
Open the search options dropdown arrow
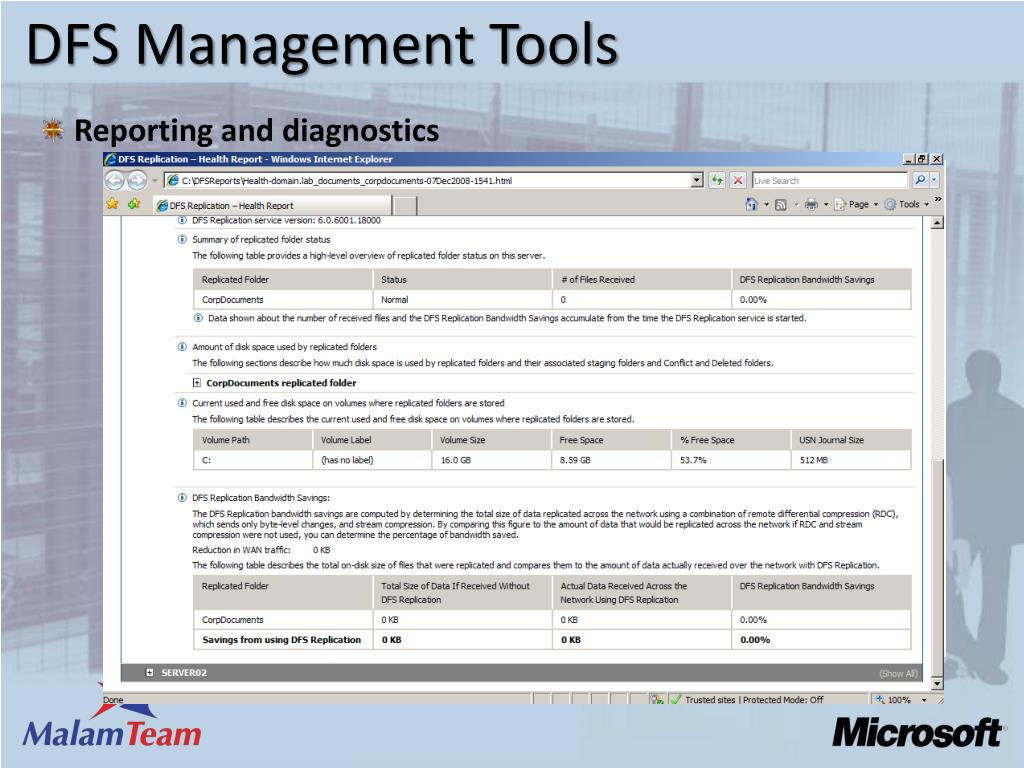(935, 180)
